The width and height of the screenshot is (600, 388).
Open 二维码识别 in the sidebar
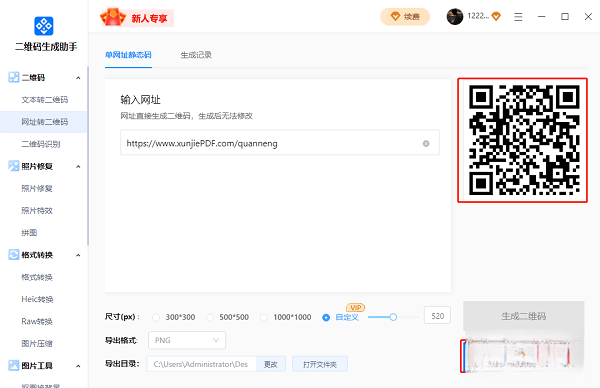tap(41, 144)
